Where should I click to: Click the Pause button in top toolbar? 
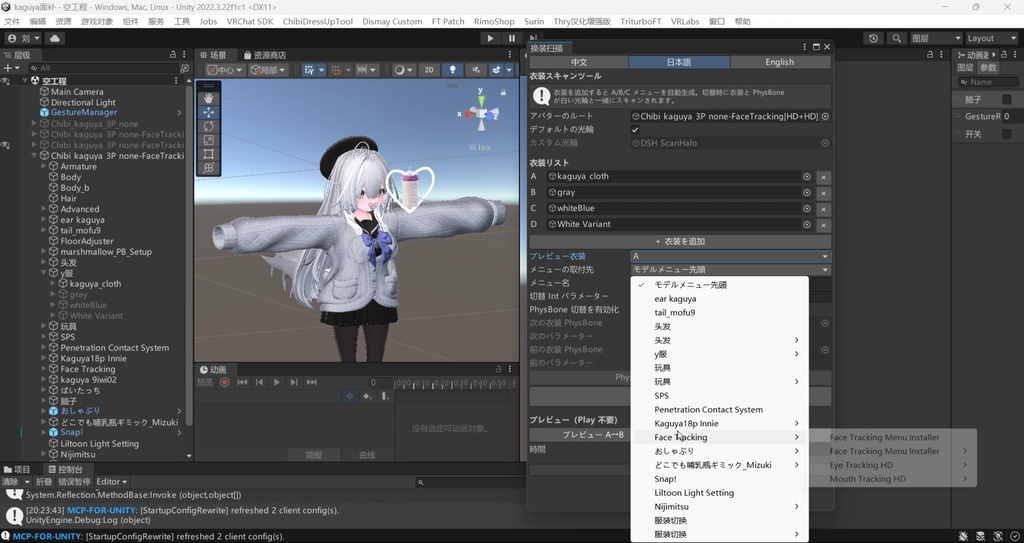511,39
